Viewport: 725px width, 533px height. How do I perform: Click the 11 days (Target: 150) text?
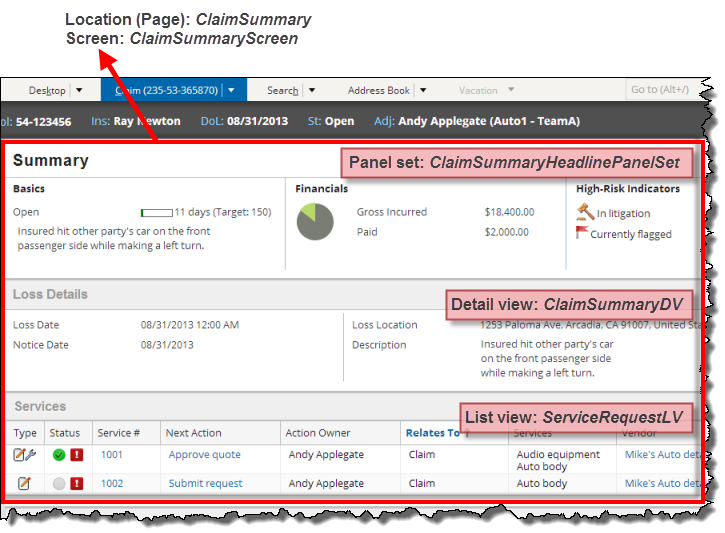(x=223, y=212)
